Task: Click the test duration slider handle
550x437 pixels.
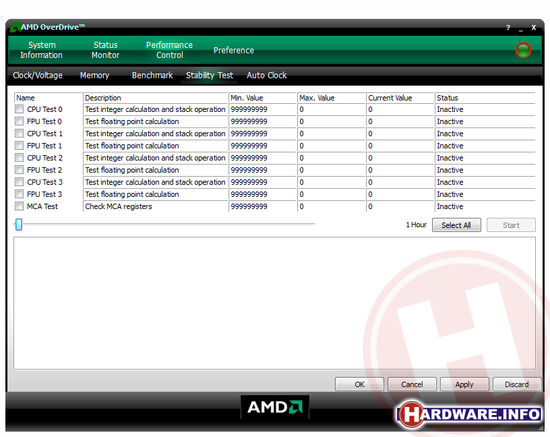Action: click(19, 224)
